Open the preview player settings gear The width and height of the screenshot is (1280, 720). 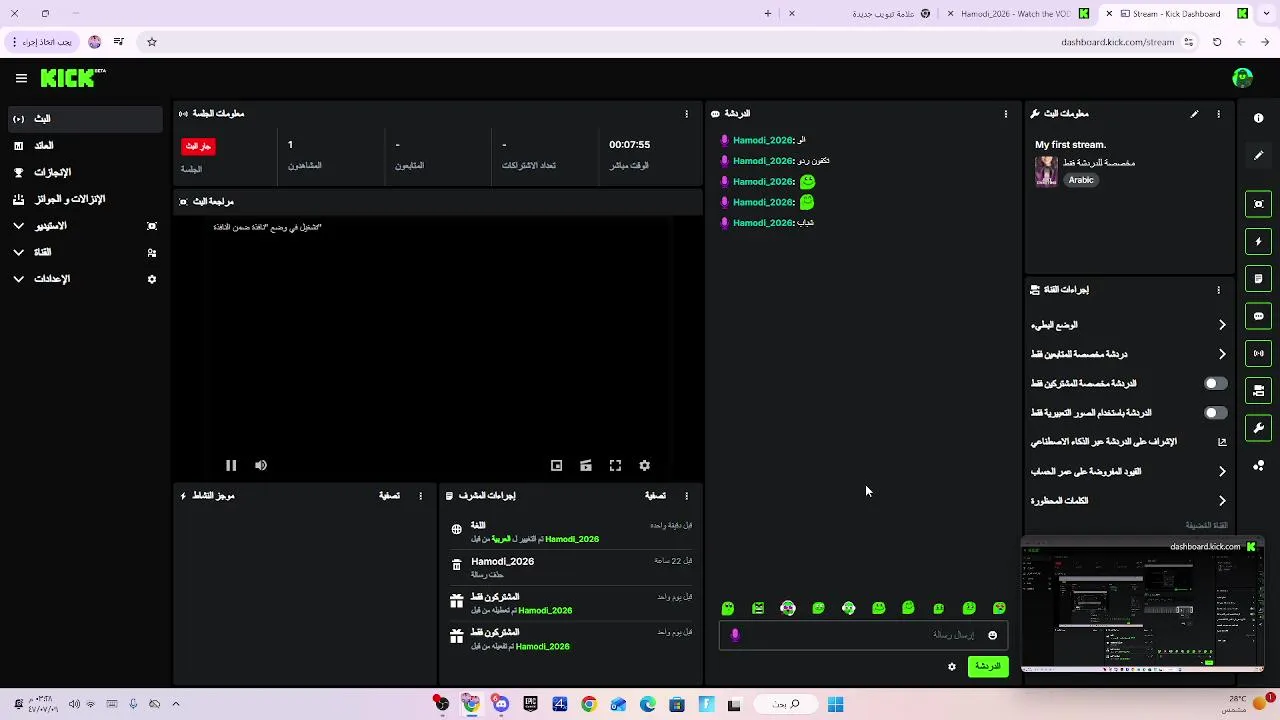645,465
